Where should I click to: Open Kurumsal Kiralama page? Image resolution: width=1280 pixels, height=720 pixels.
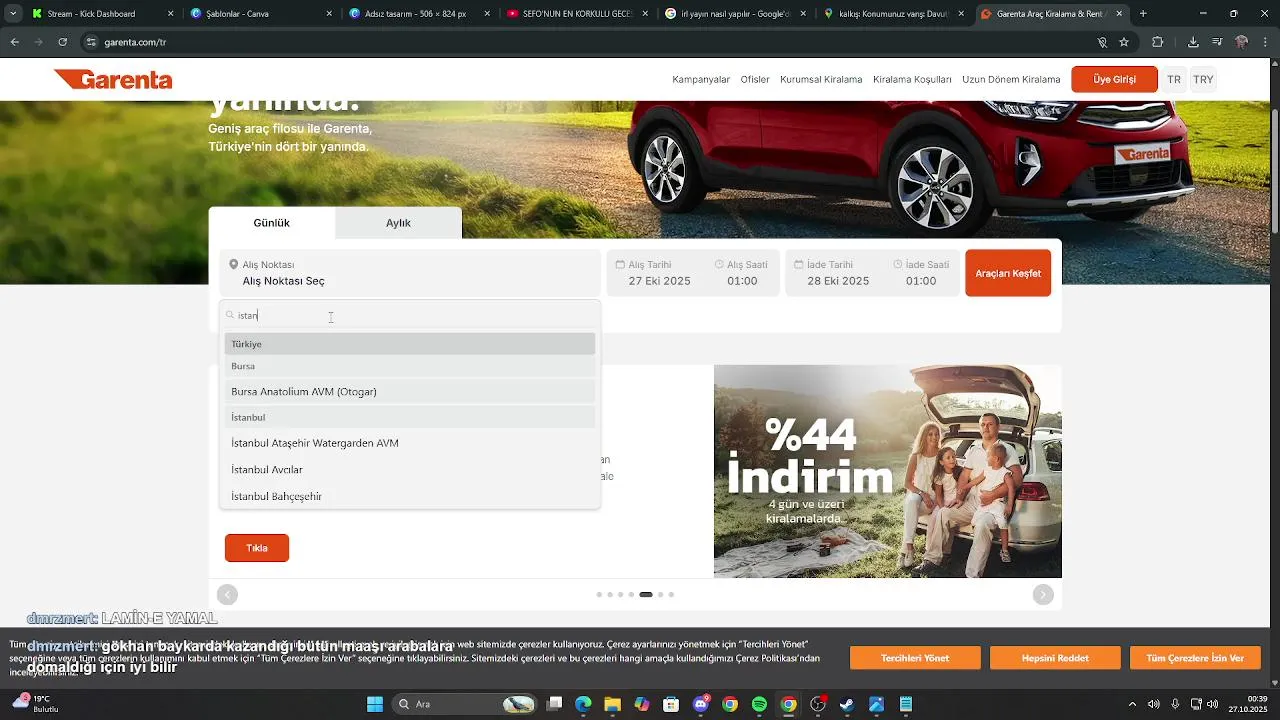(x=821, y=79)
